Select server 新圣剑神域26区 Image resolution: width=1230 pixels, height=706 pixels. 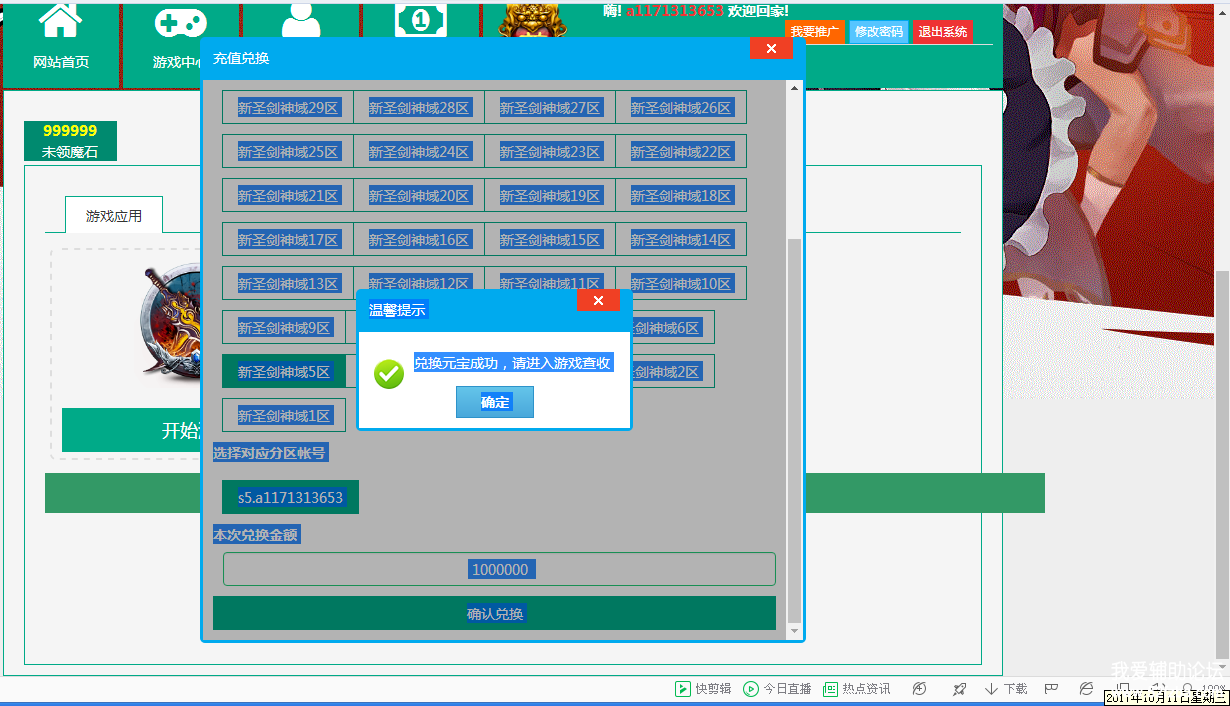pyautogui.click(x=681, y=108)
